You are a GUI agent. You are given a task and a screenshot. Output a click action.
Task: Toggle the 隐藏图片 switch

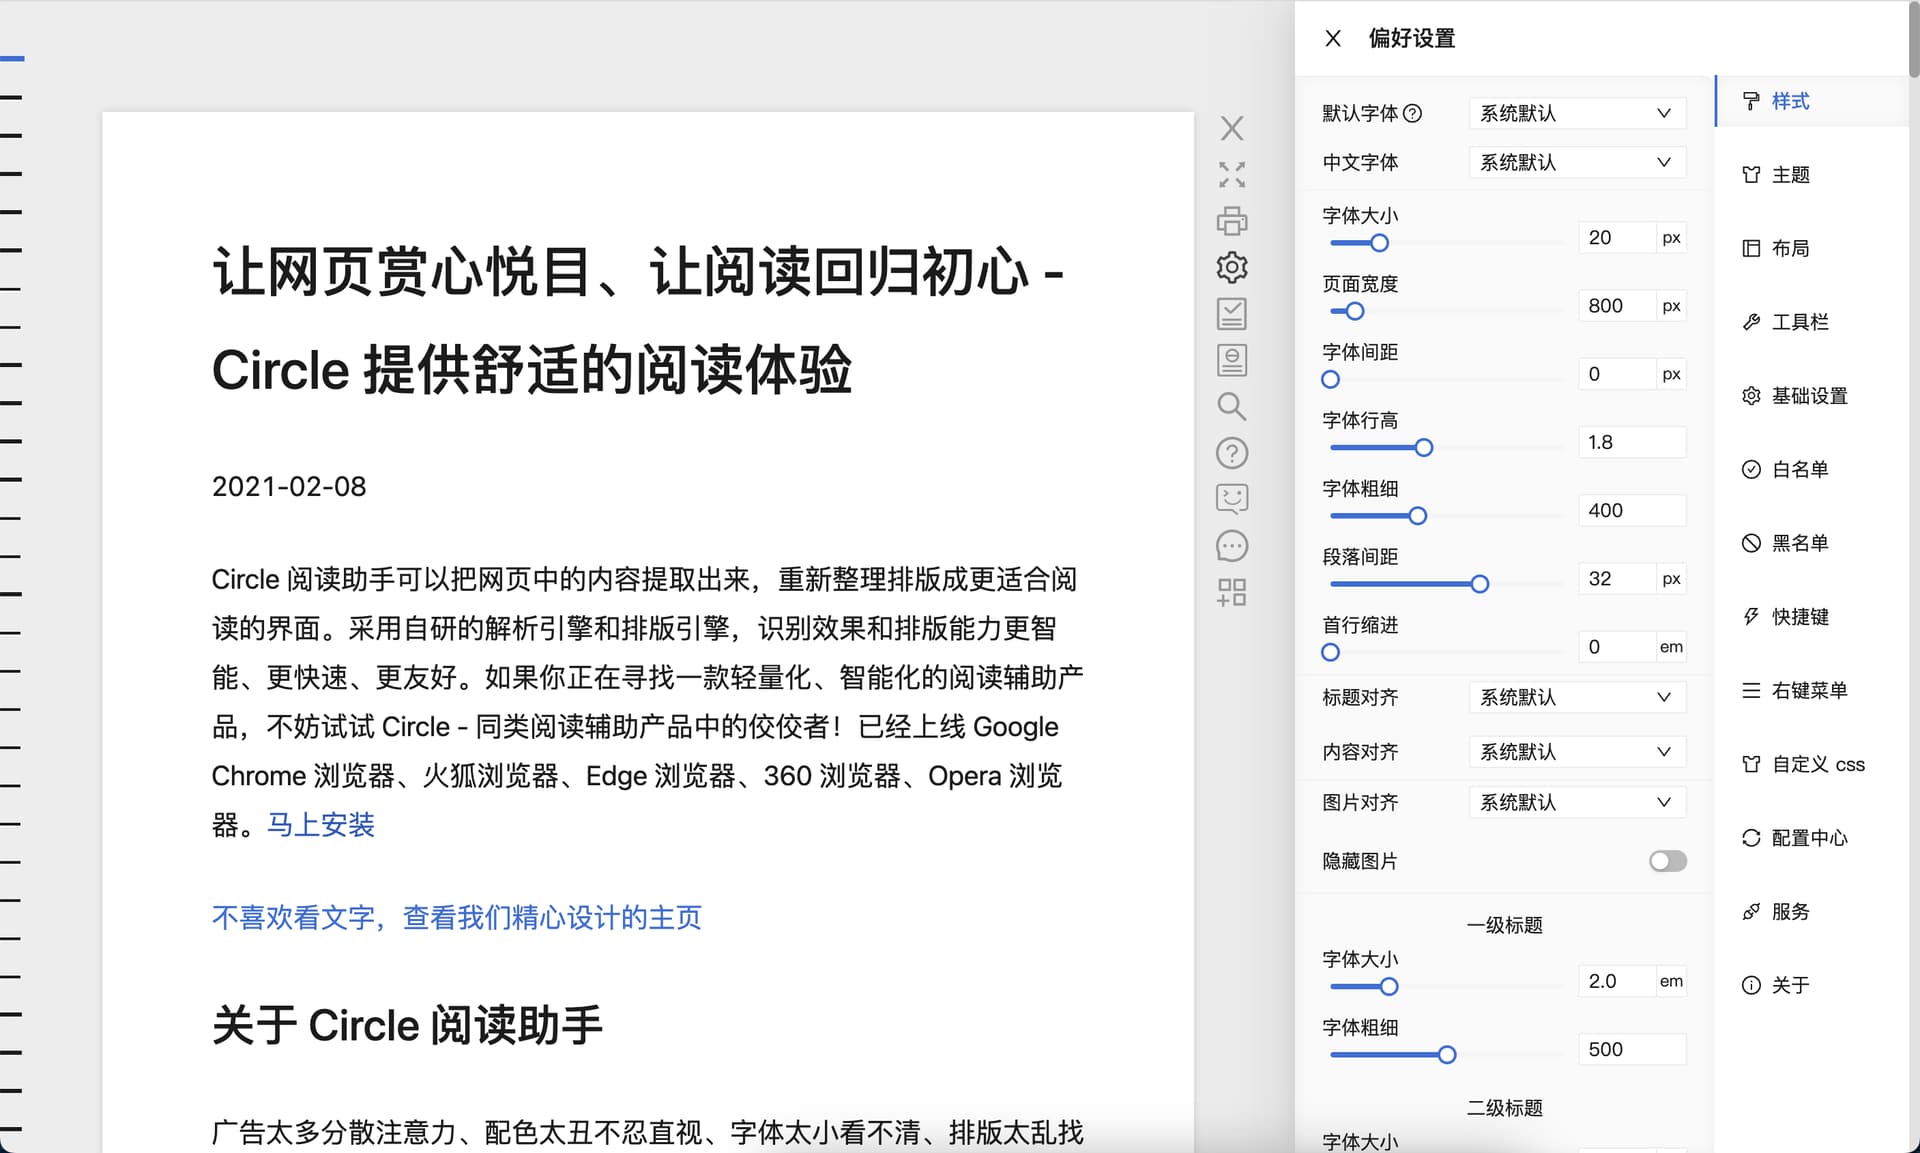pos(1667,861)
